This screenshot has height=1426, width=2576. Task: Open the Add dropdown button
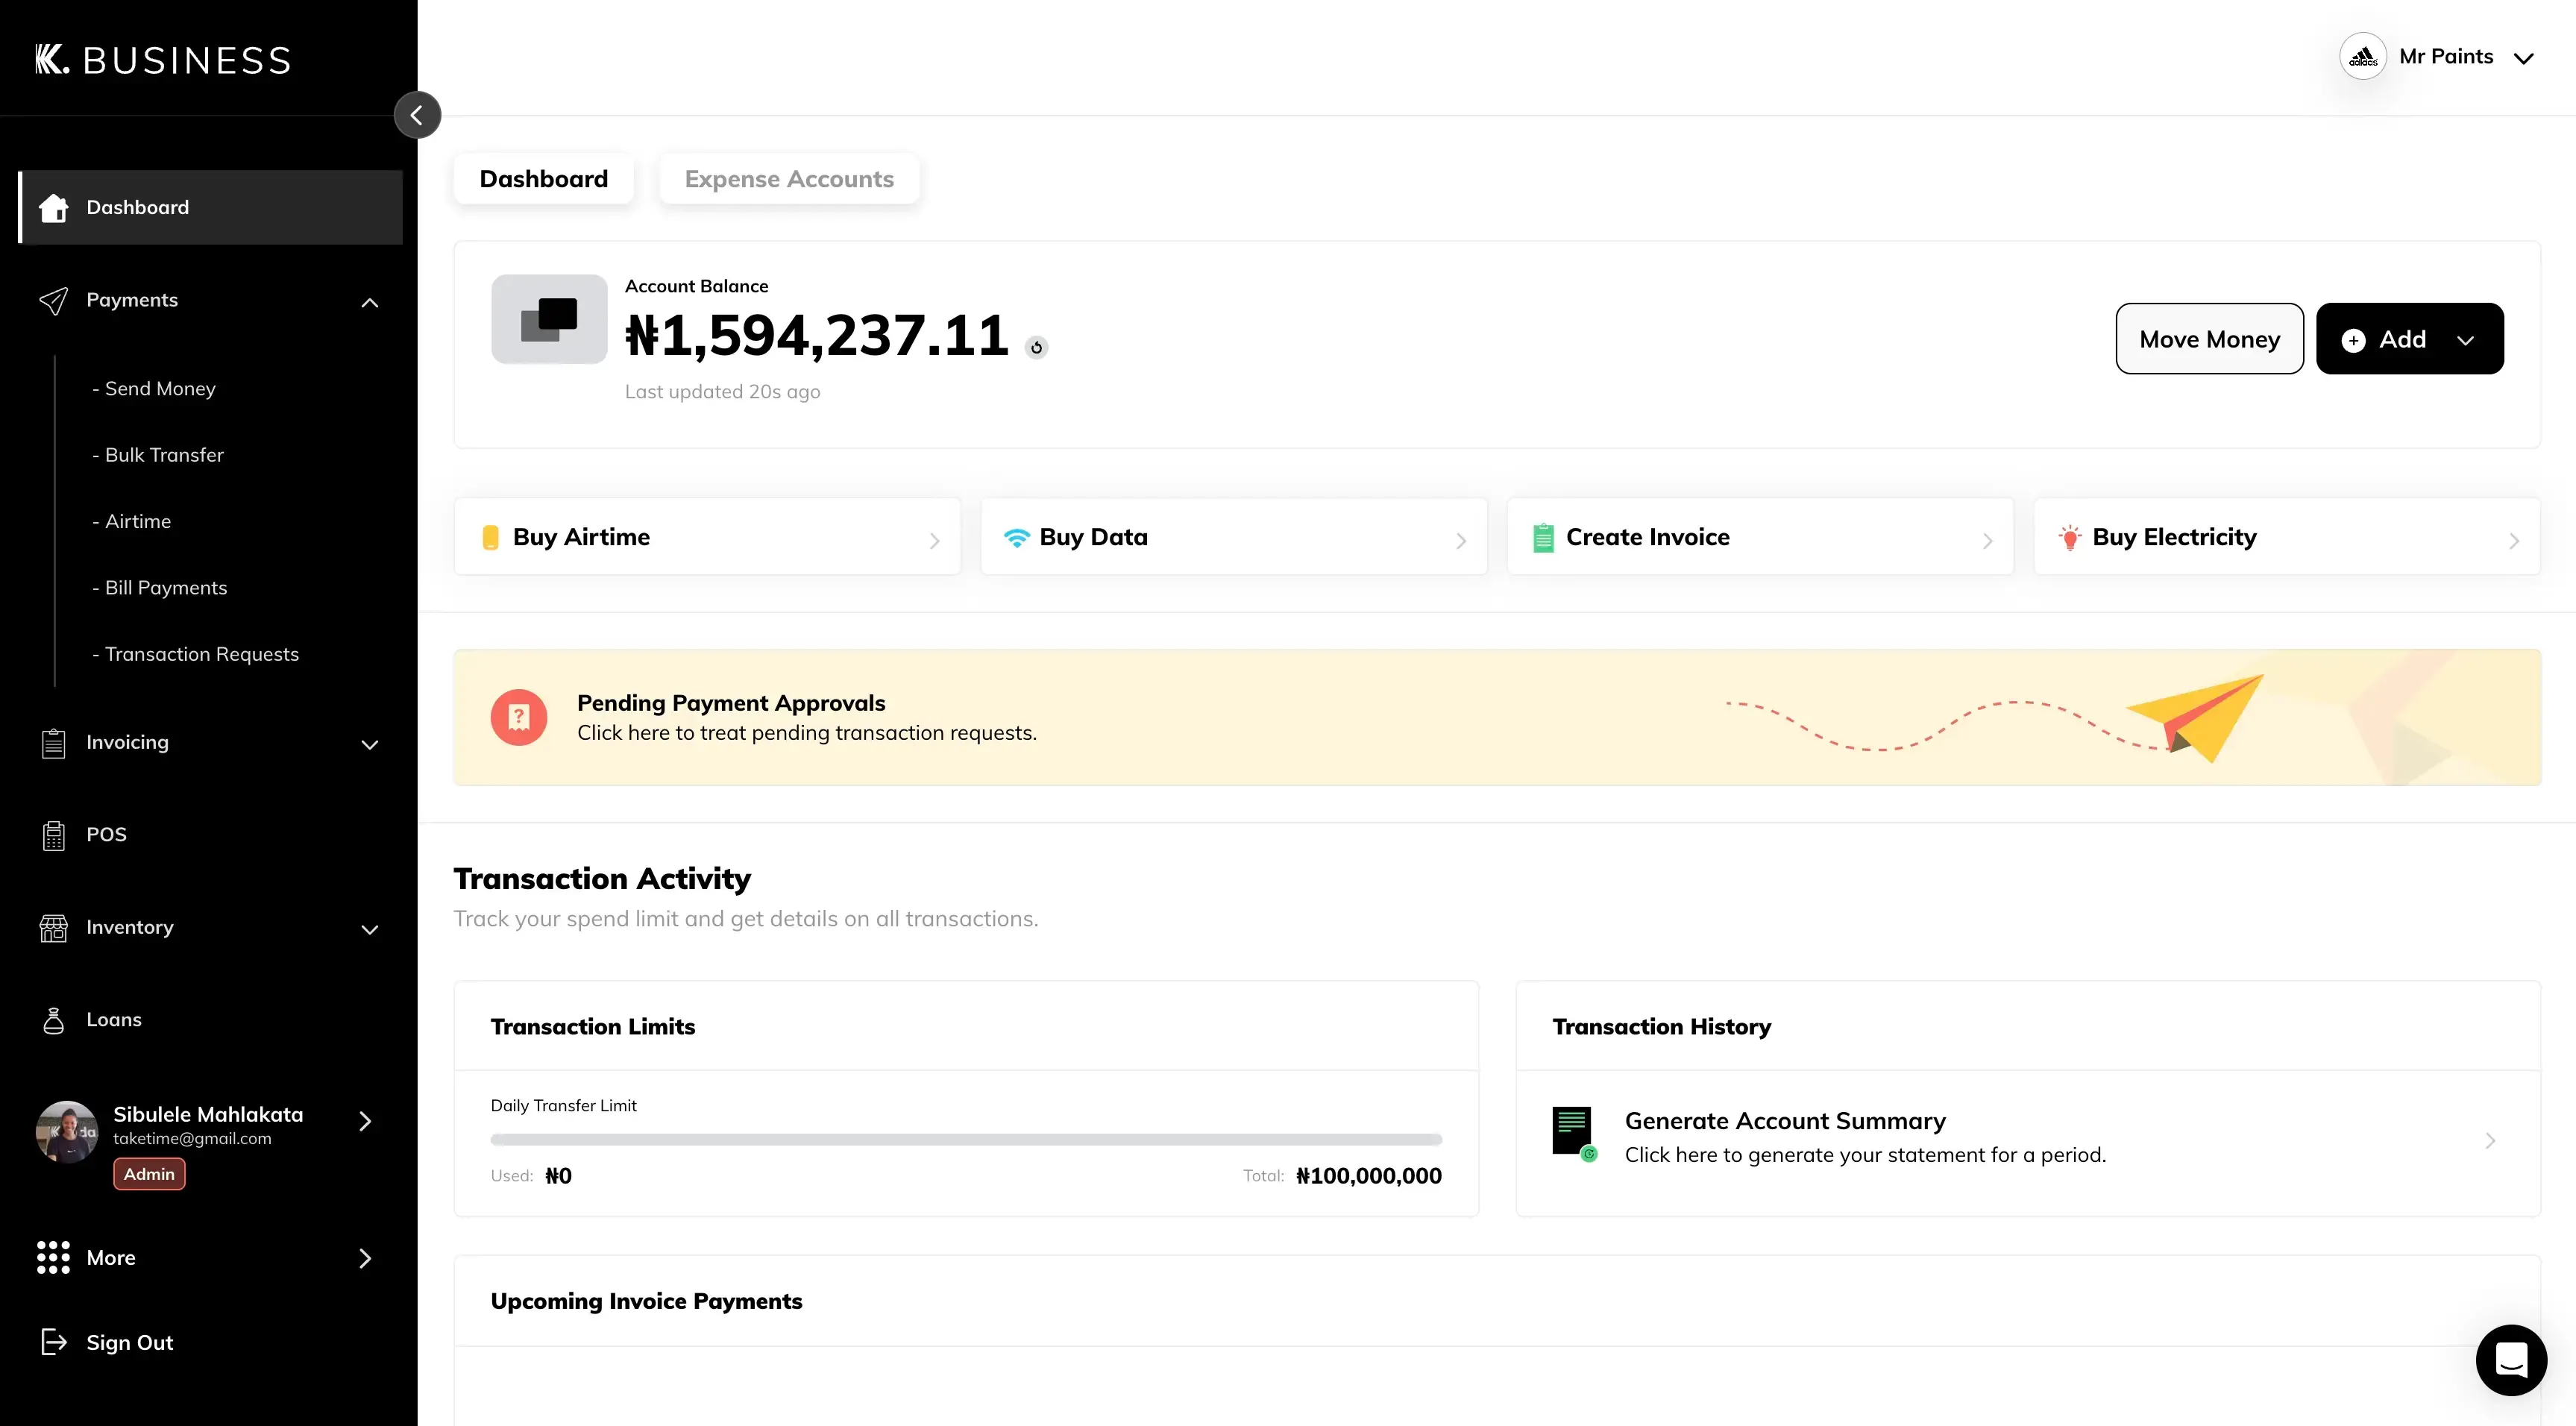[x=2408, y=339]
